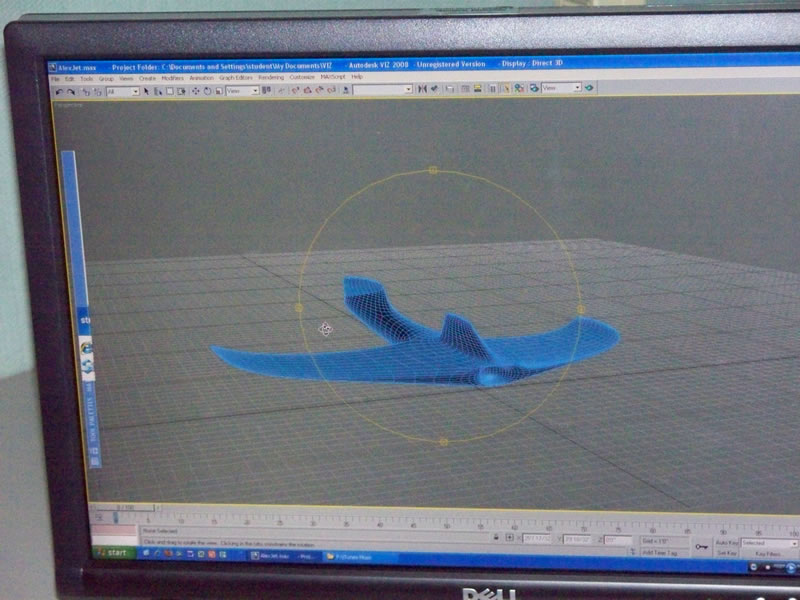Select the Rotate tool
Image resolution: width=800 pixels, height=600 pixels.
207,91
